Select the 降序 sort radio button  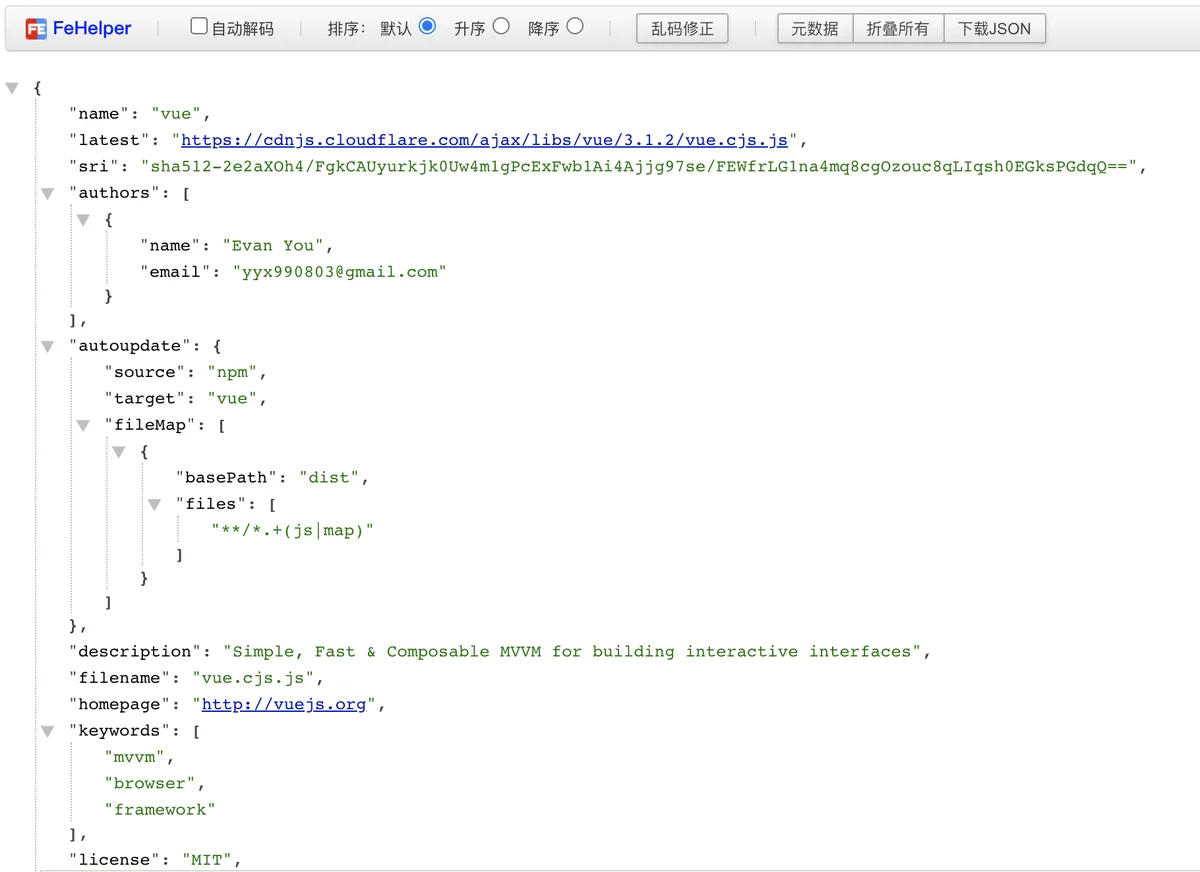point(574,26)
